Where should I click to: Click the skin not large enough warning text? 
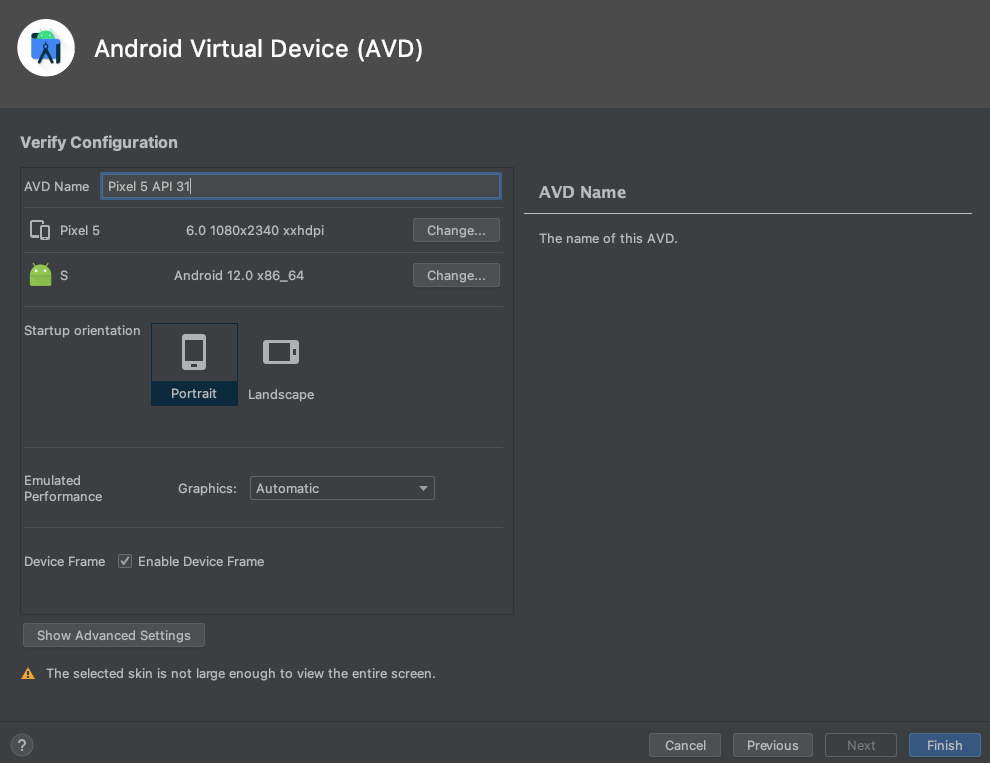click(x=241, y=673)
